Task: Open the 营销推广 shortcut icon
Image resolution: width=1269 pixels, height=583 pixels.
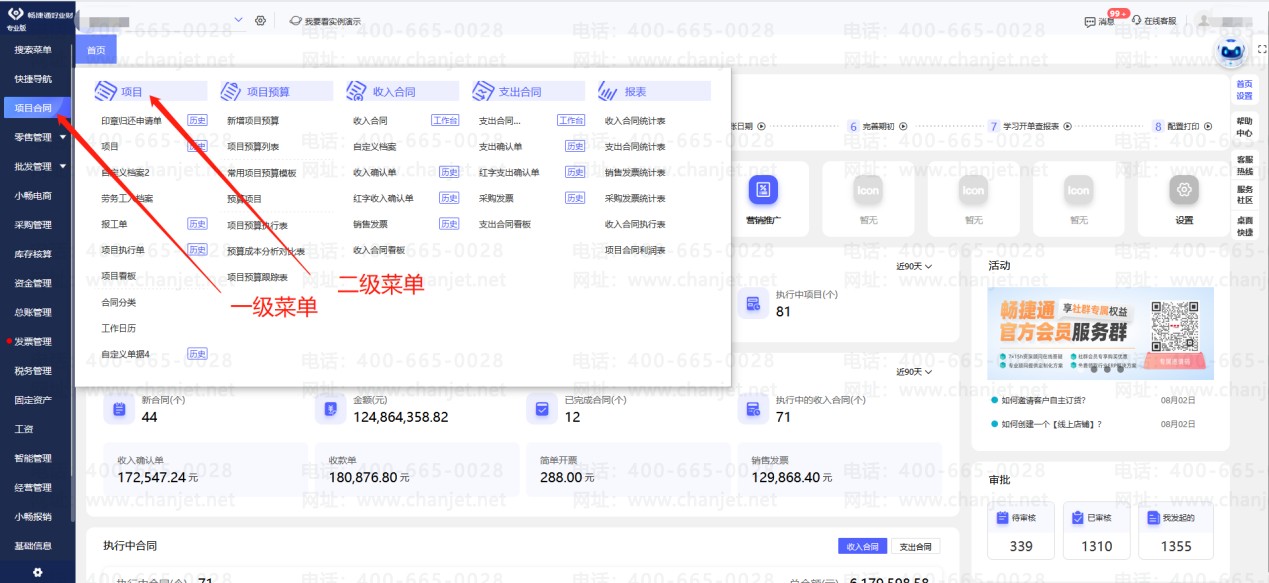Action: point(763,190)
